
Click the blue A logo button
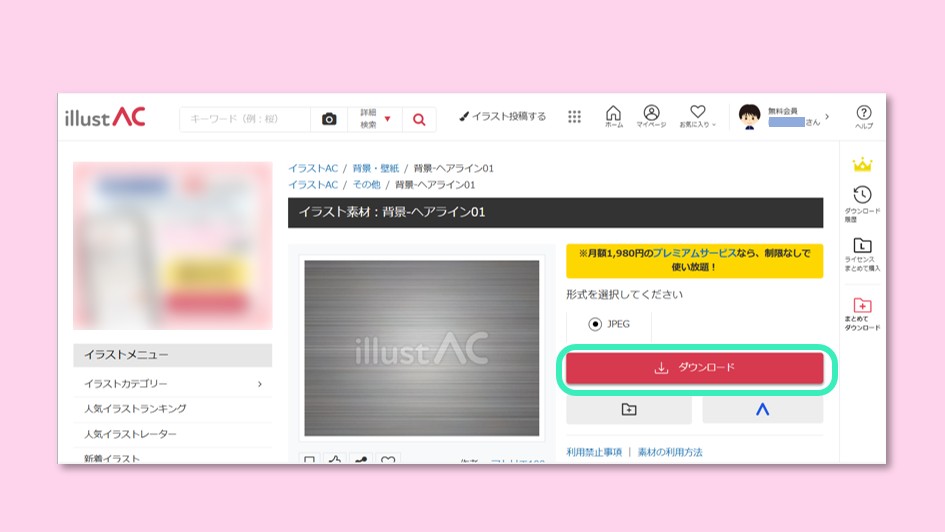(762, 410)
